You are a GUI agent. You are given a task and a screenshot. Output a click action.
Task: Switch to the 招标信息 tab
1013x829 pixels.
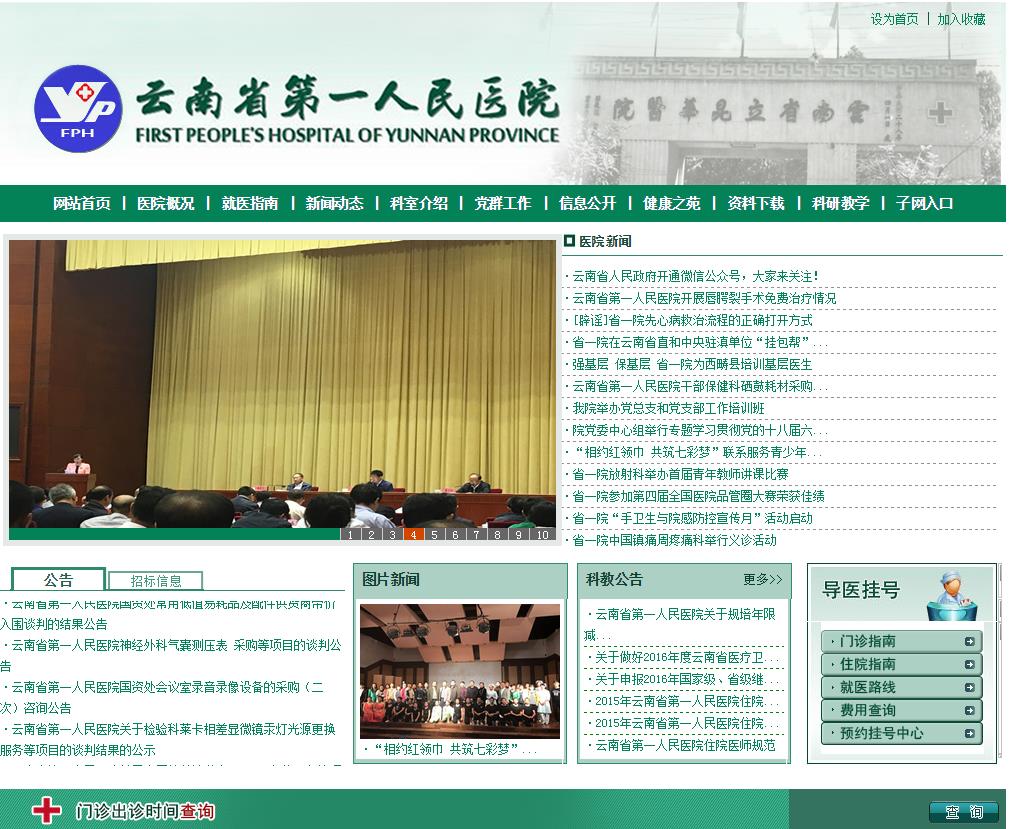point(156,580)
